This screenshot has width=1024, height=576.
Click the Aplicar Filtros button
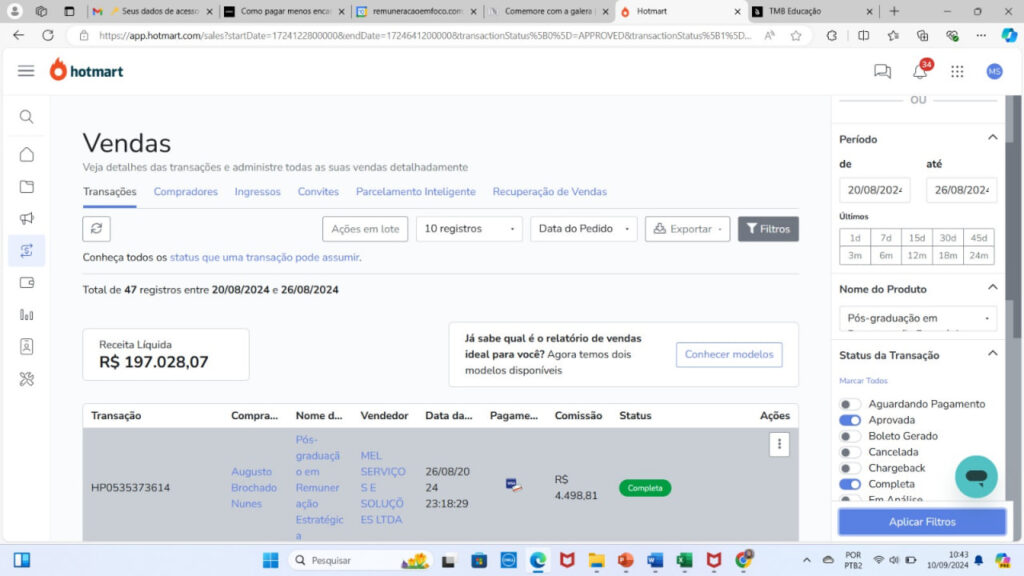click(921, 522)
